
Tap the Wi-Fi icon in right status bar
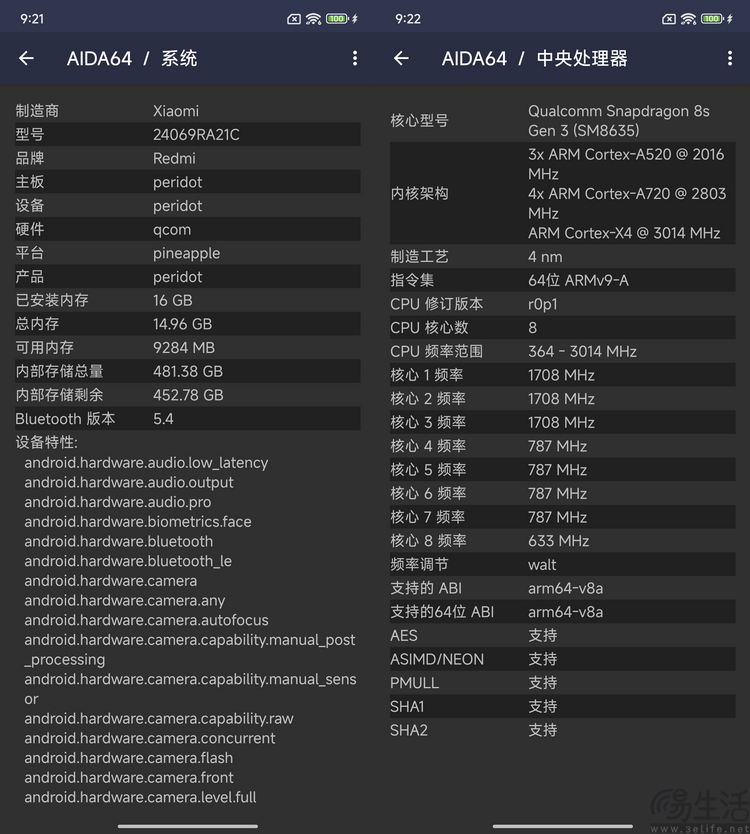click(688, 19)
